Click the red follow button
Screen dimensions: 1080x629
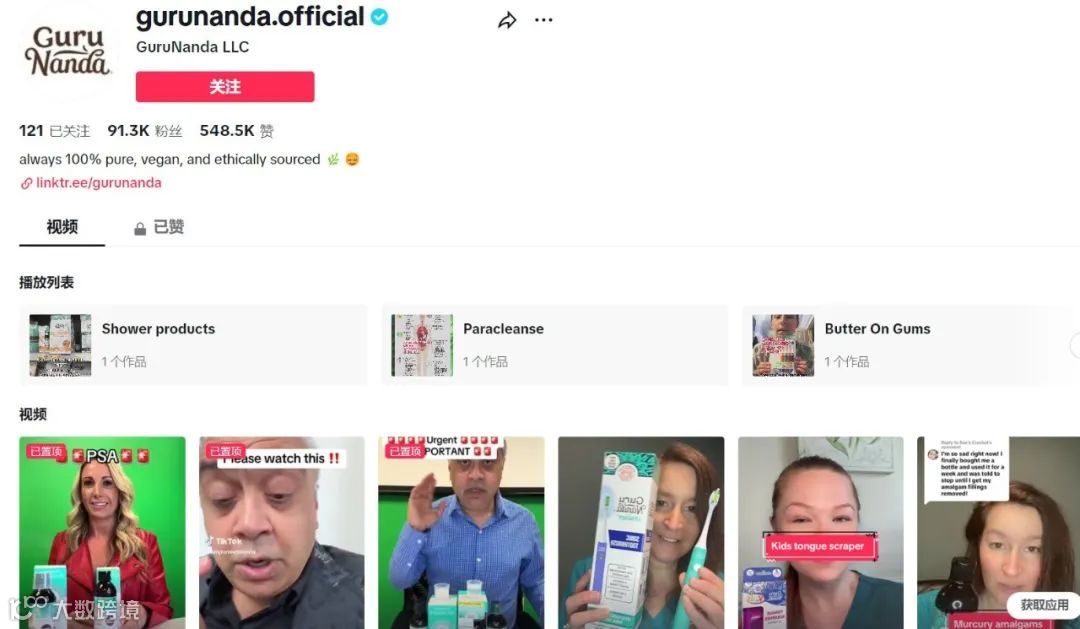(x=225, y=87)
